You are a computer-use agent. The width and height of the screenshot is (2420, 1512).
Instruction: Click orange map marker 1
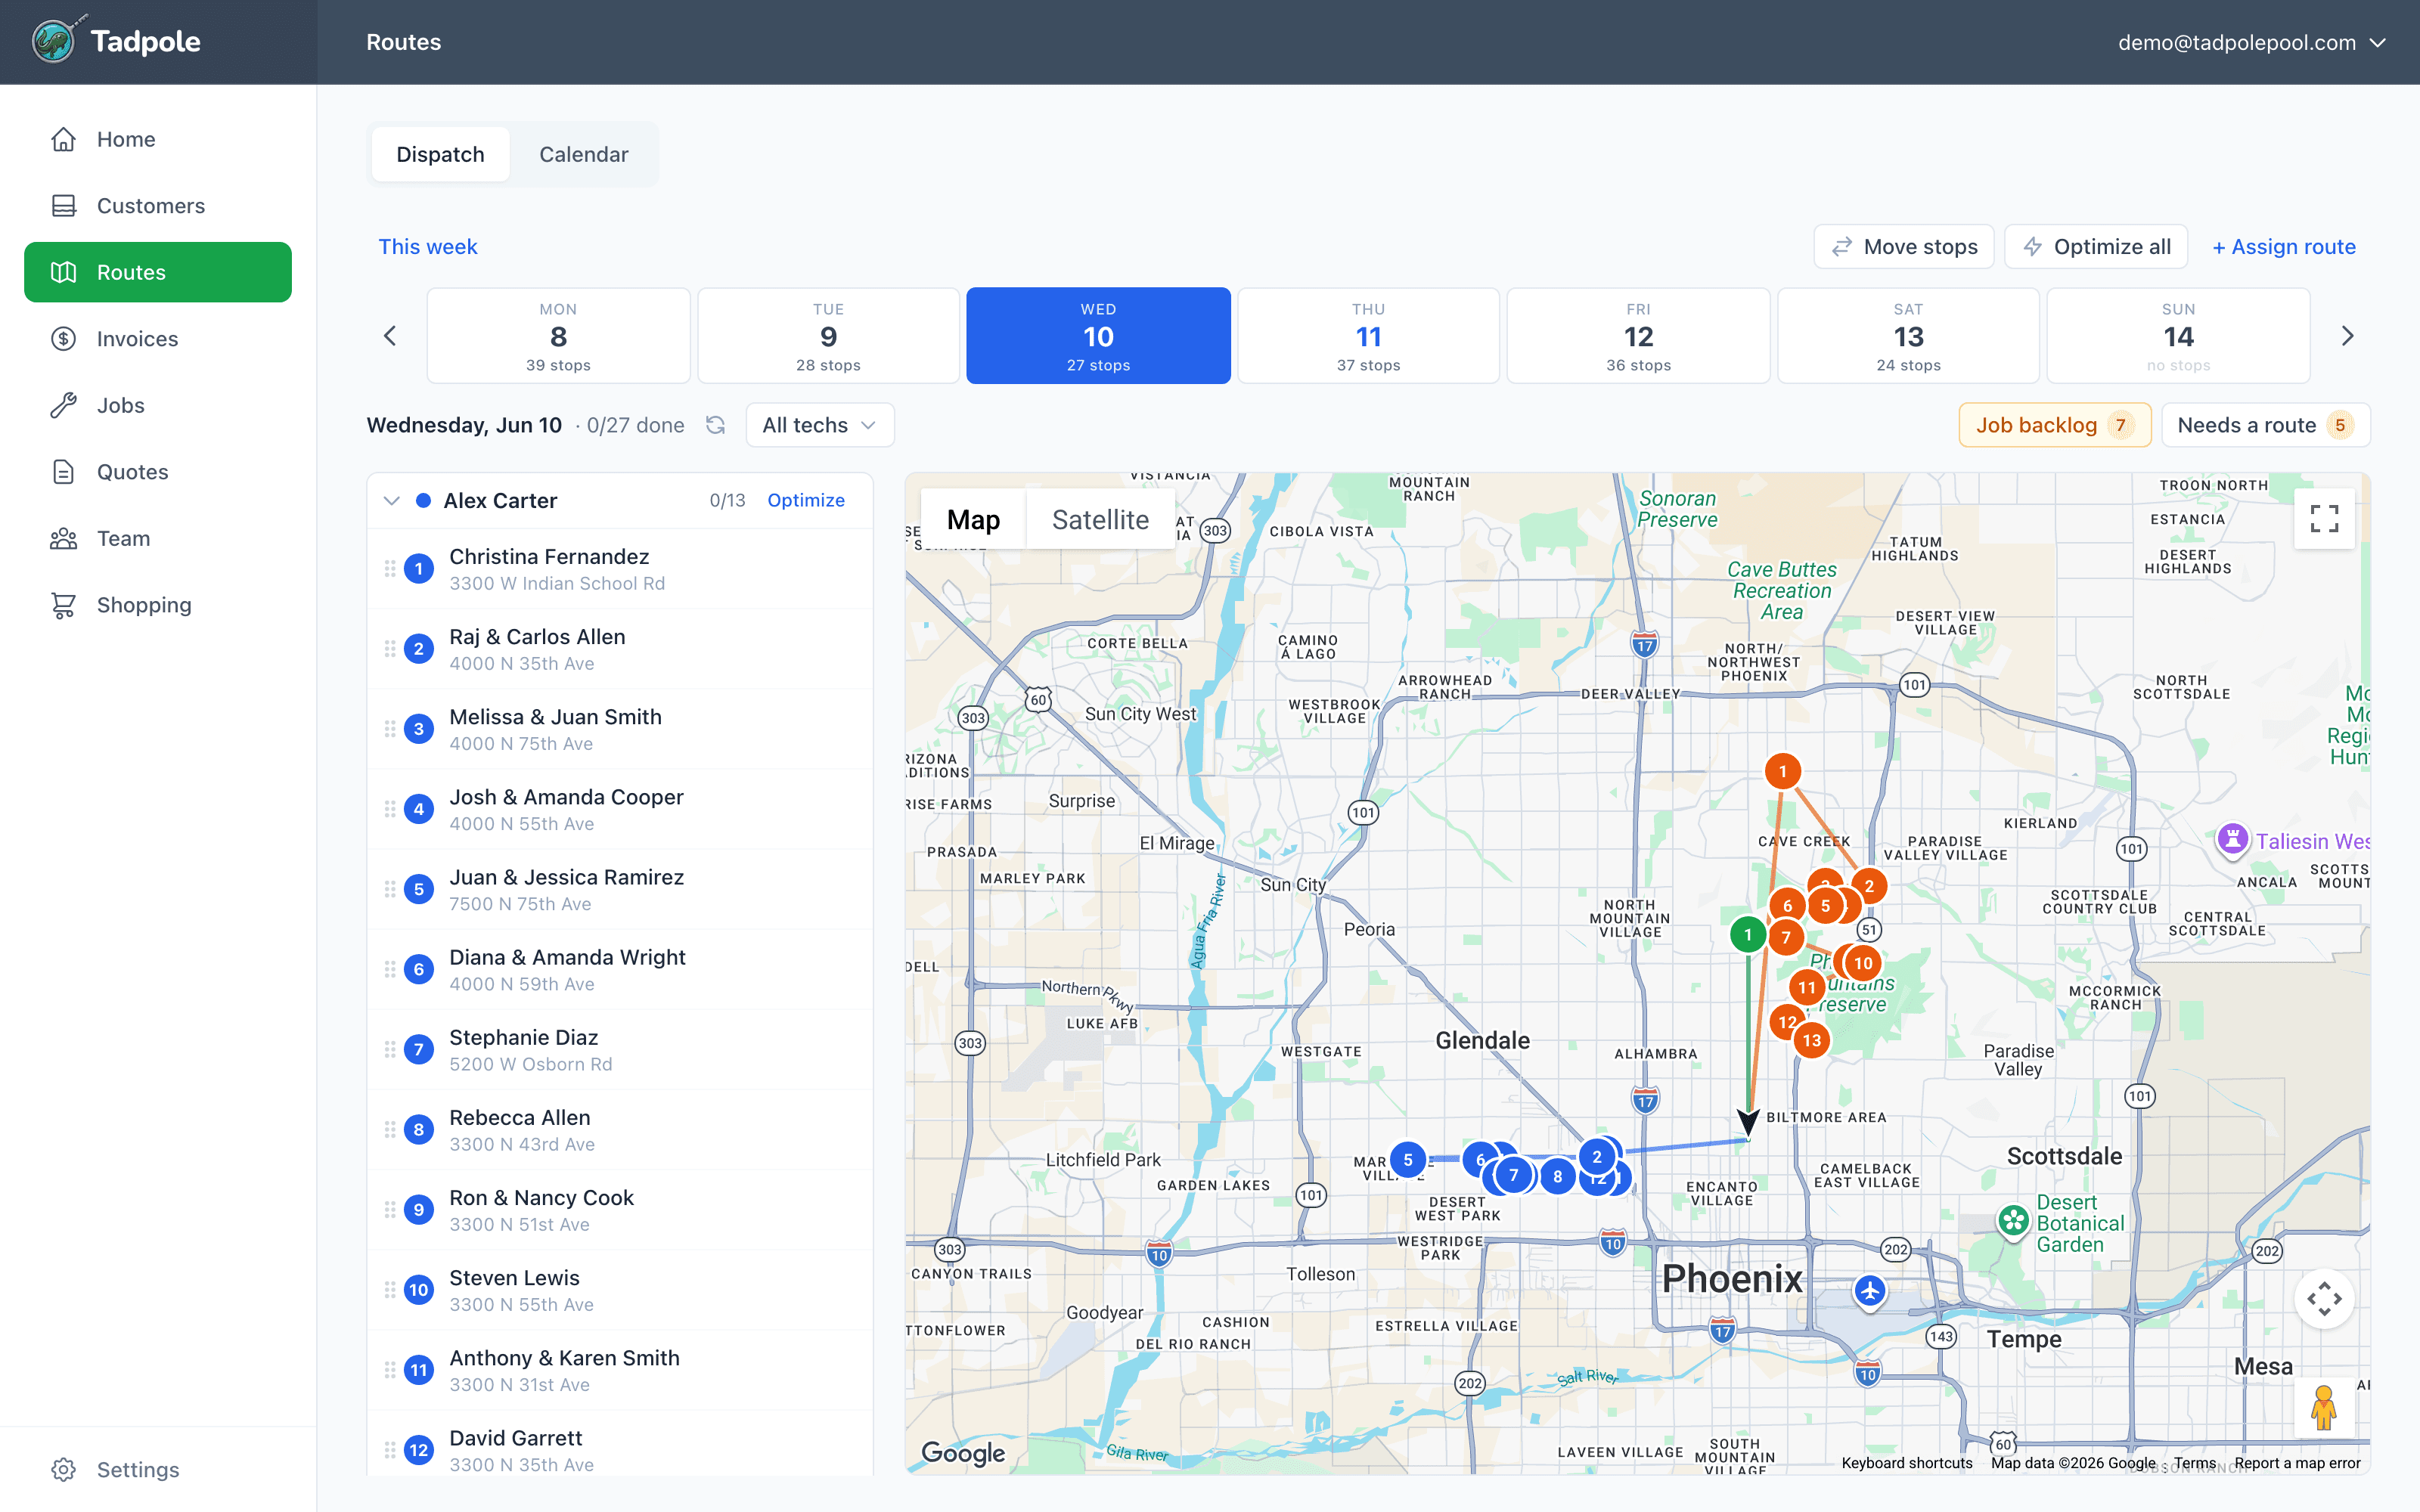pyautogui.click(x=1782, y=771)
